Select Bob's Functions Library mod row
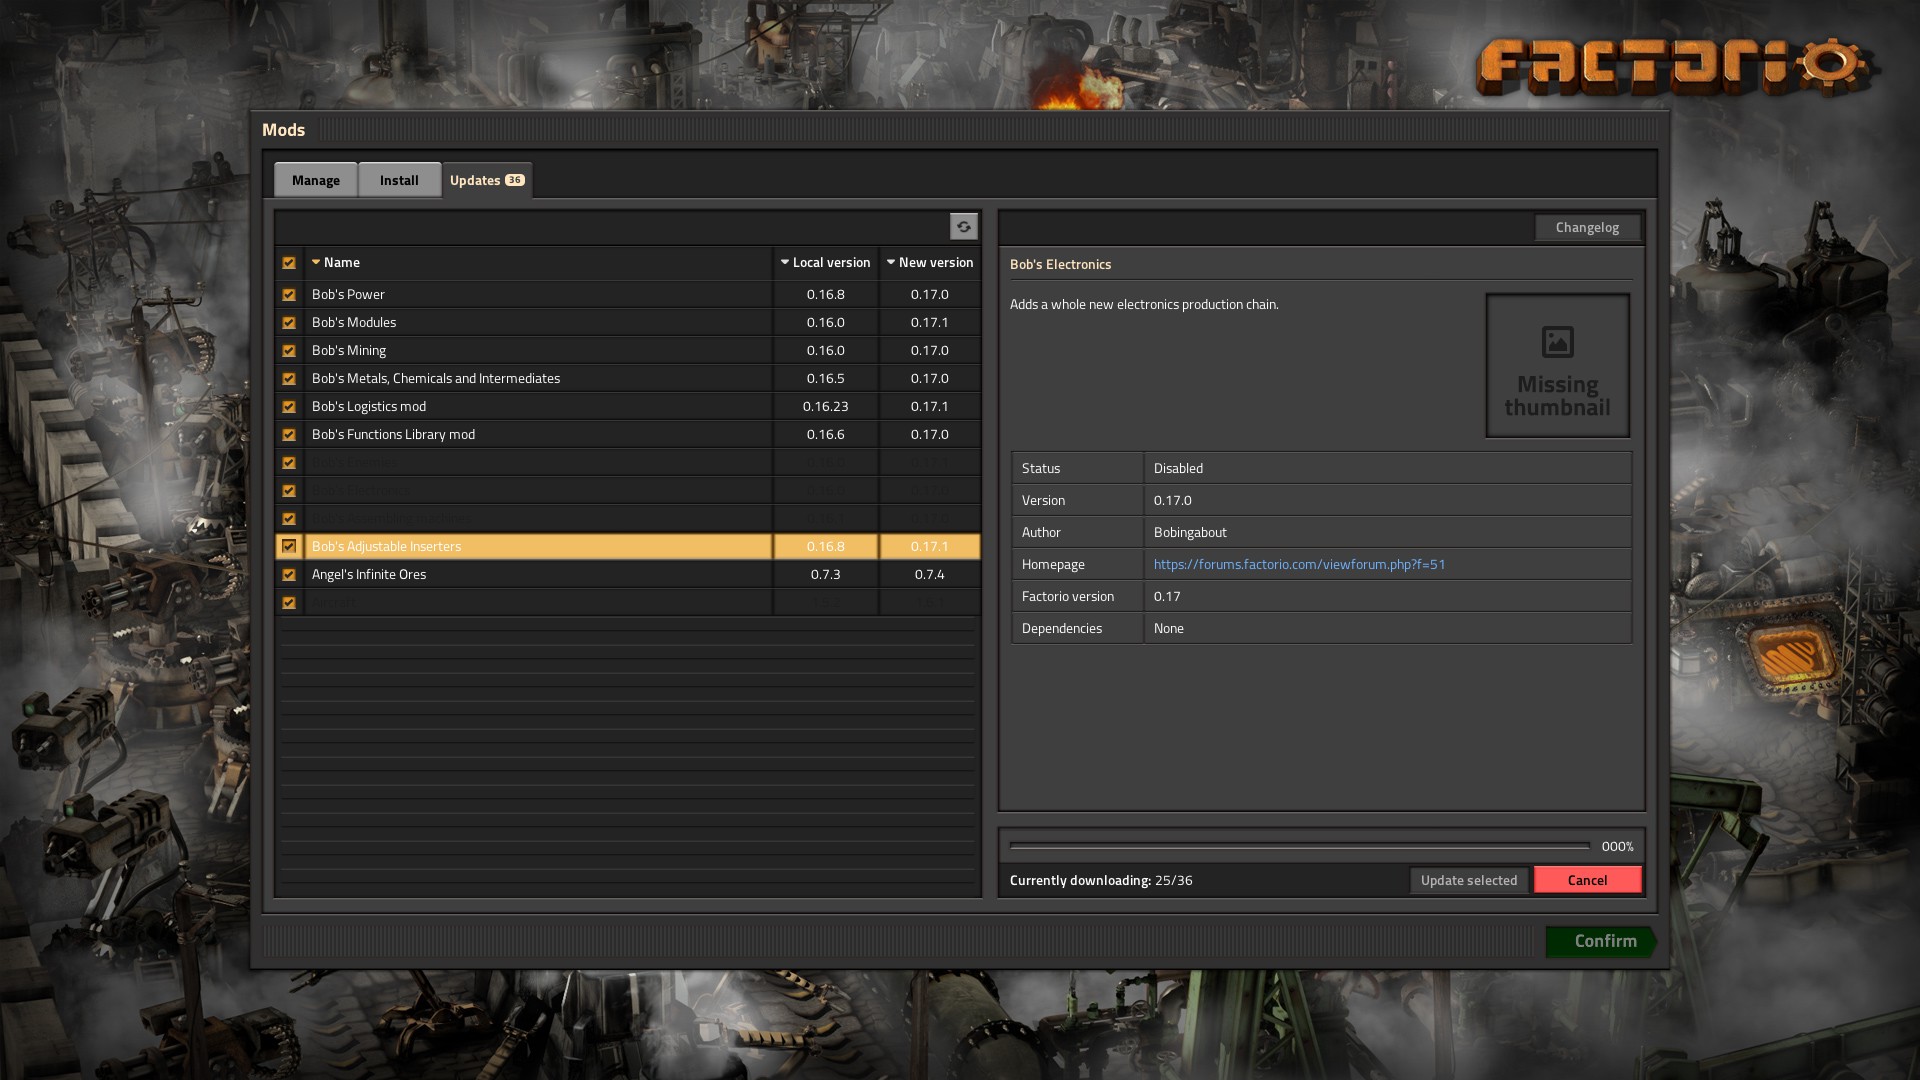 pos(628,434)
